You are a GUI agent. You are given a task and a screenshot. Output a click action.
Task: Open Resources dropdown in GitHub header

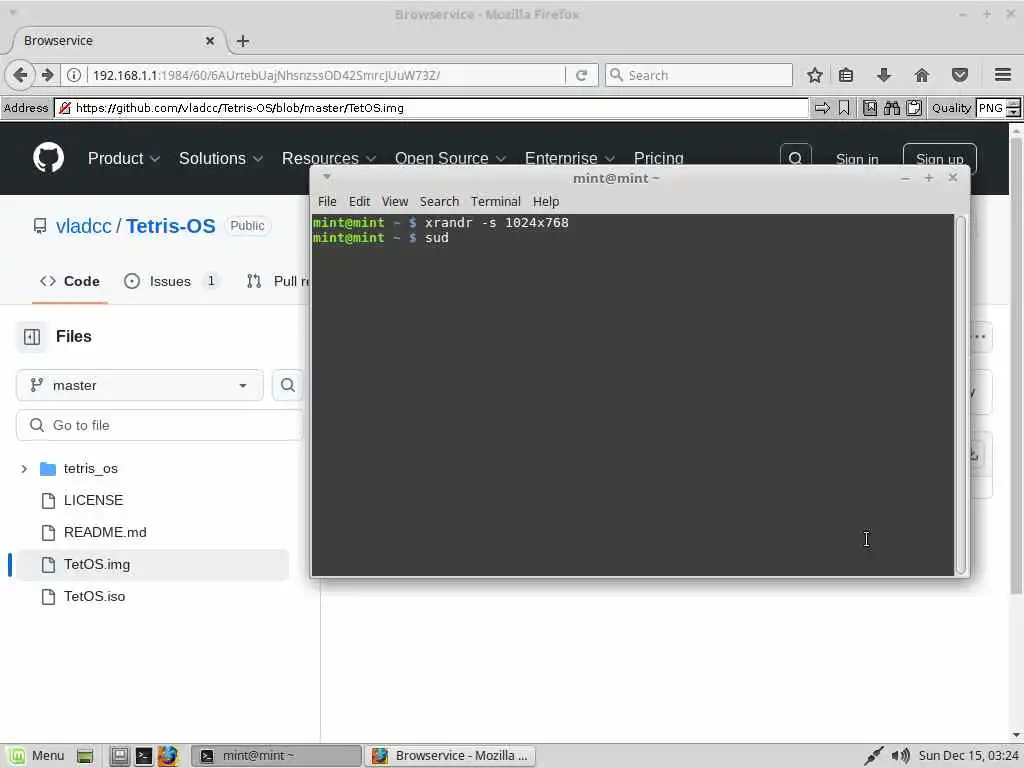[328, 159]
